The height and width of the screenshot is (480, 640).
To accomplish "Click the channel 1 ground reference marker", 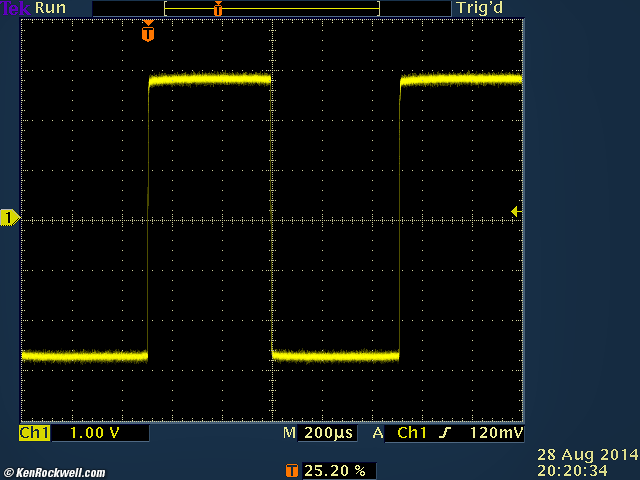I will pyautogui.click(x=9, y=218).
